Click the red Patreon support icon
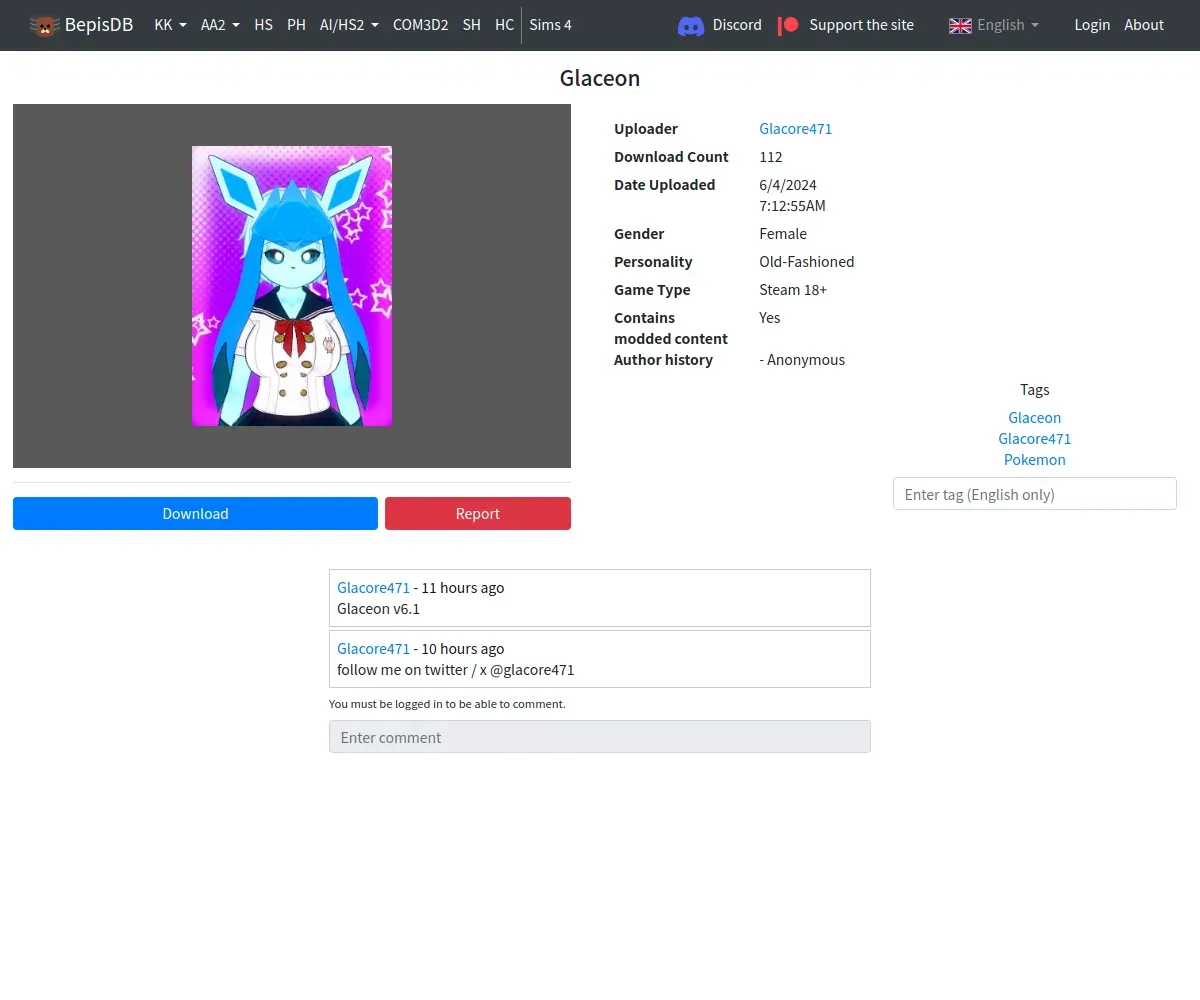Viewport: 1200px width, 1000px height. click(x=789, y=25)
